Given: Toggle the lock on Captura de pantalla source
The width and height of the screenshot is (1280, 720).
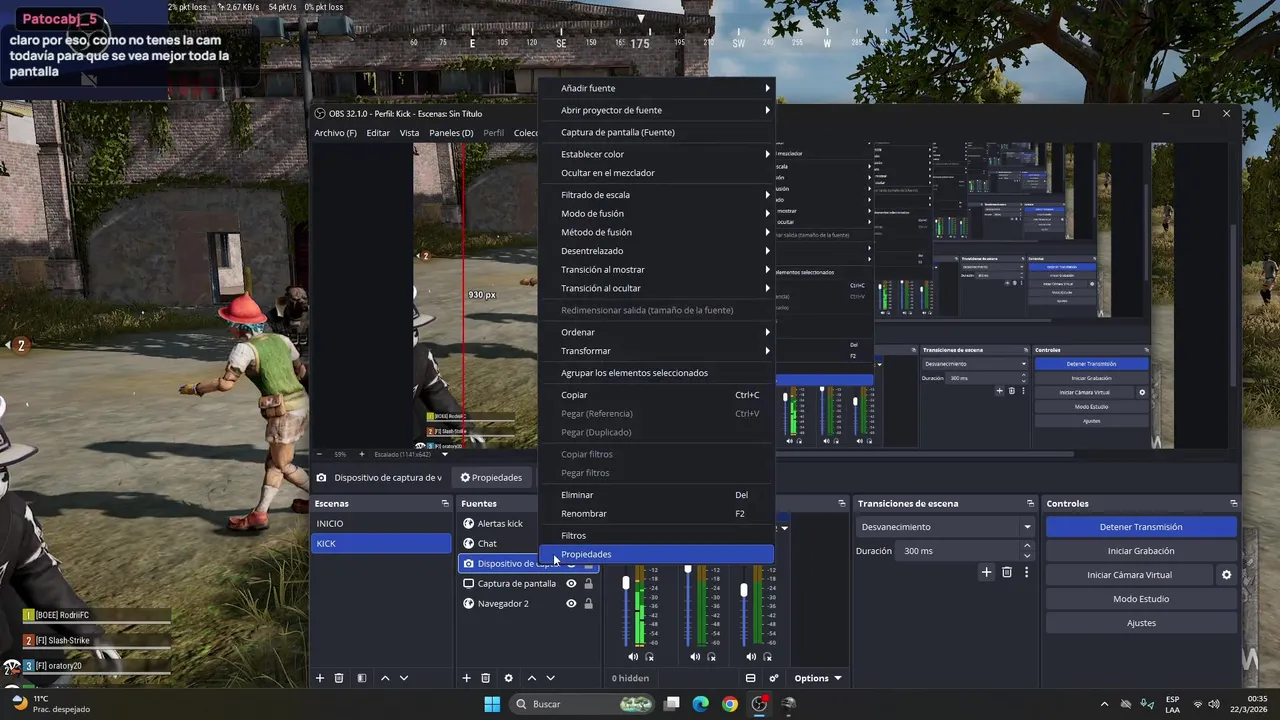Looking at the screenshot, I should (x=588, y=584).
